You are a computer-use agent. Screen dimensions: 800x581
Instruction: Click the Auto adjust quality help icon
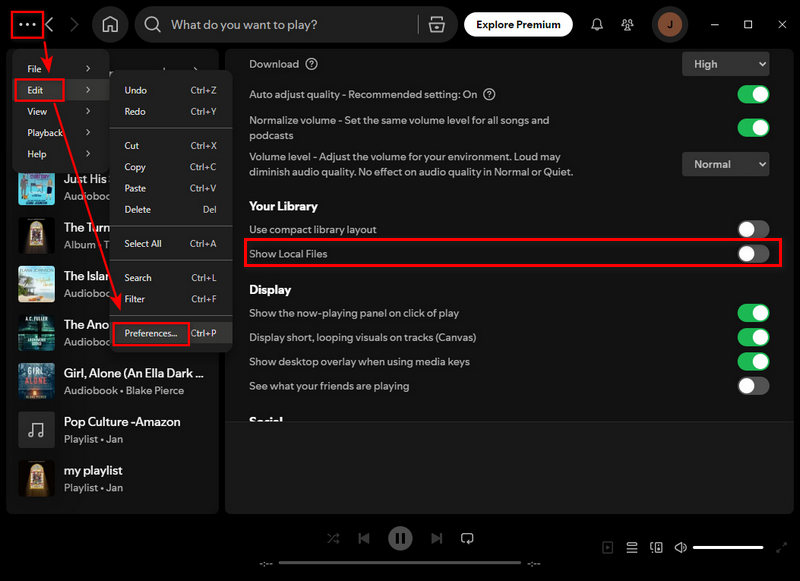coord(489,94)
